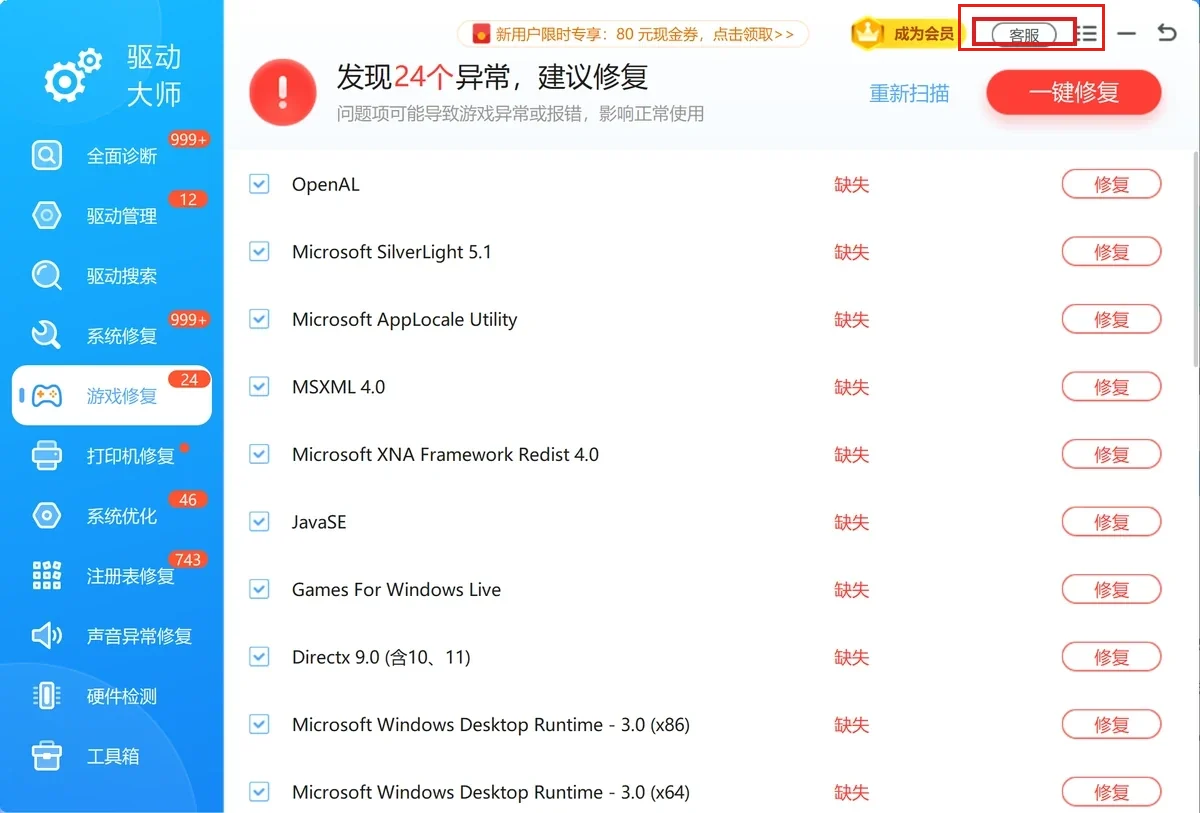Click 修复 for Desktop Runtime 3.0 (x64)

click(1111, 793)
